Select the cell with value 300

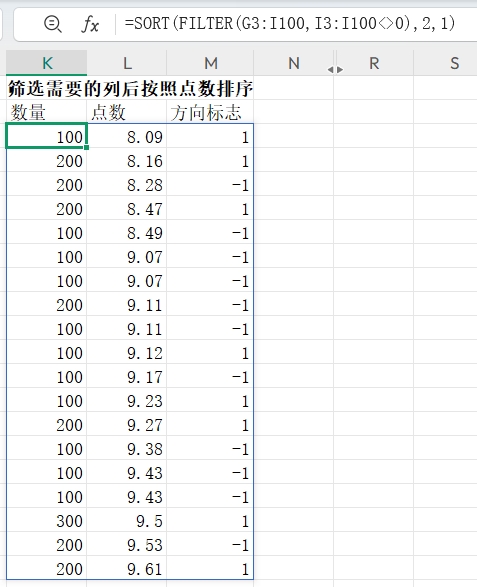pyautogui.click(x=46, y=521)
